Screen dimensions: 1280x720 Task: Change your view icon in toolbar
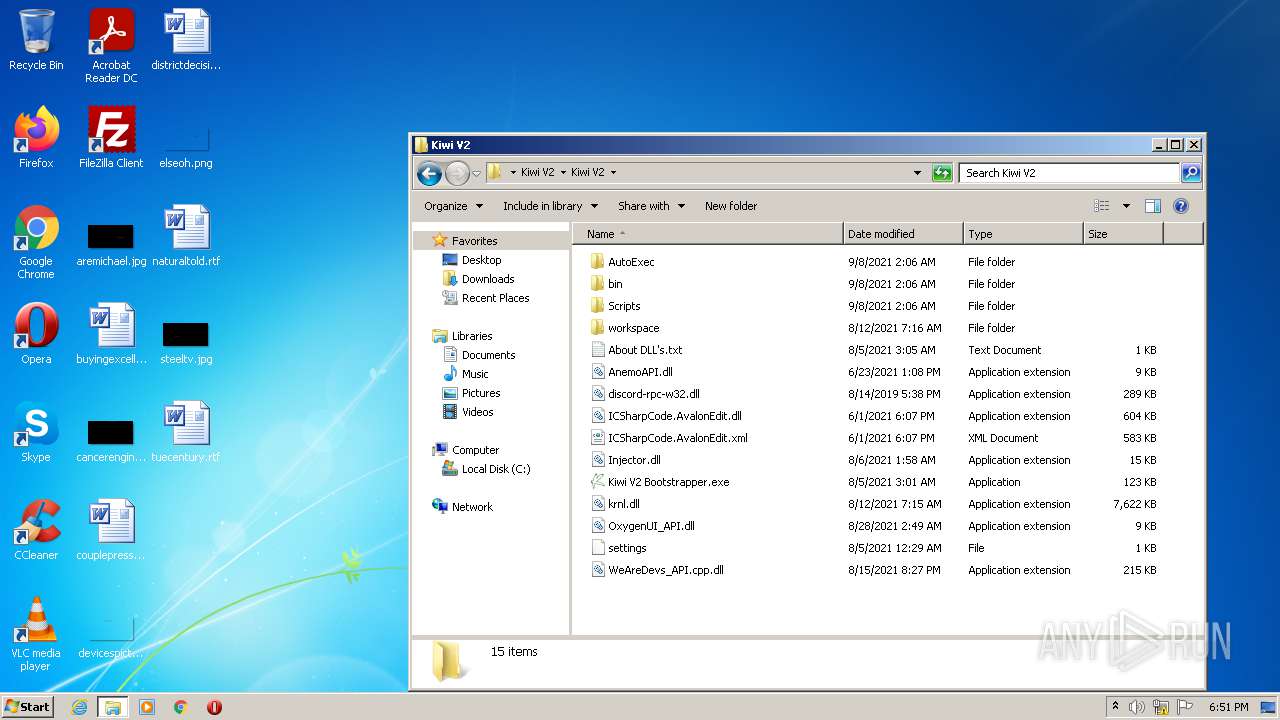pos(1102,206)
